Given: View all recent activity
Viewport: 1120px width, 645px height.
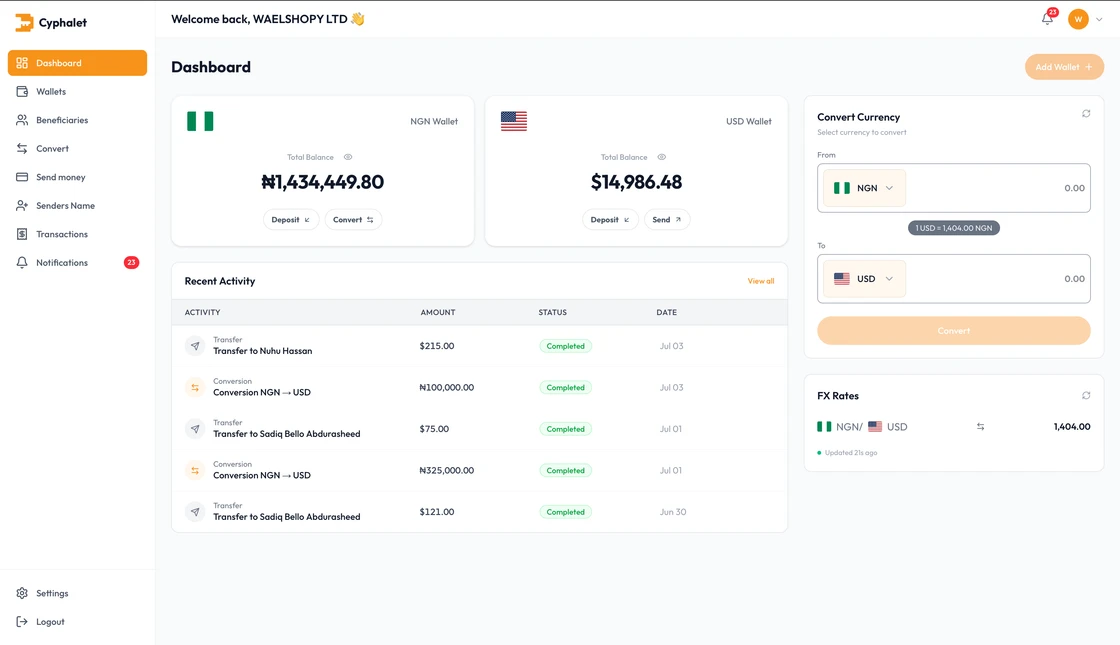Looking at the screenshot, I should [x=761, y=281].
